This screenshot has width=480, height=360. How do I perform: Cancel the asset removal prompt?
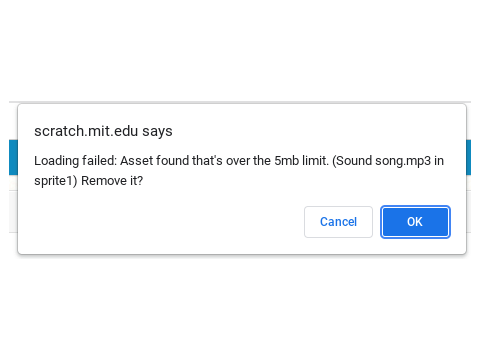(x=338, y=222)
